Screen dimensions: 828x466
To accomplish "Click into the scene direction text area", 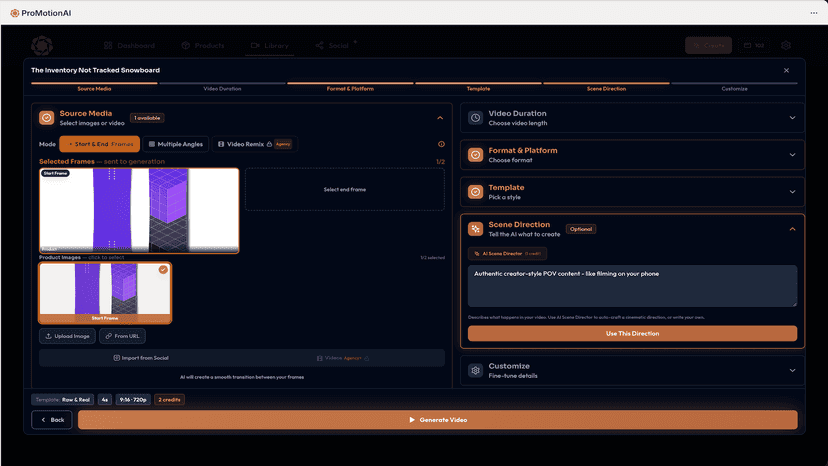I will point(632,286).
